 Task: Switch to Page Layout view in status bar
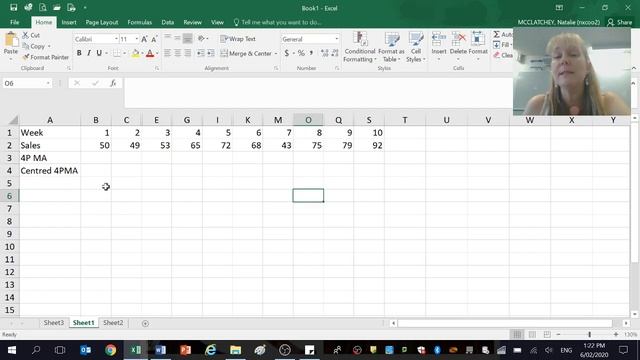pos(532,334)
